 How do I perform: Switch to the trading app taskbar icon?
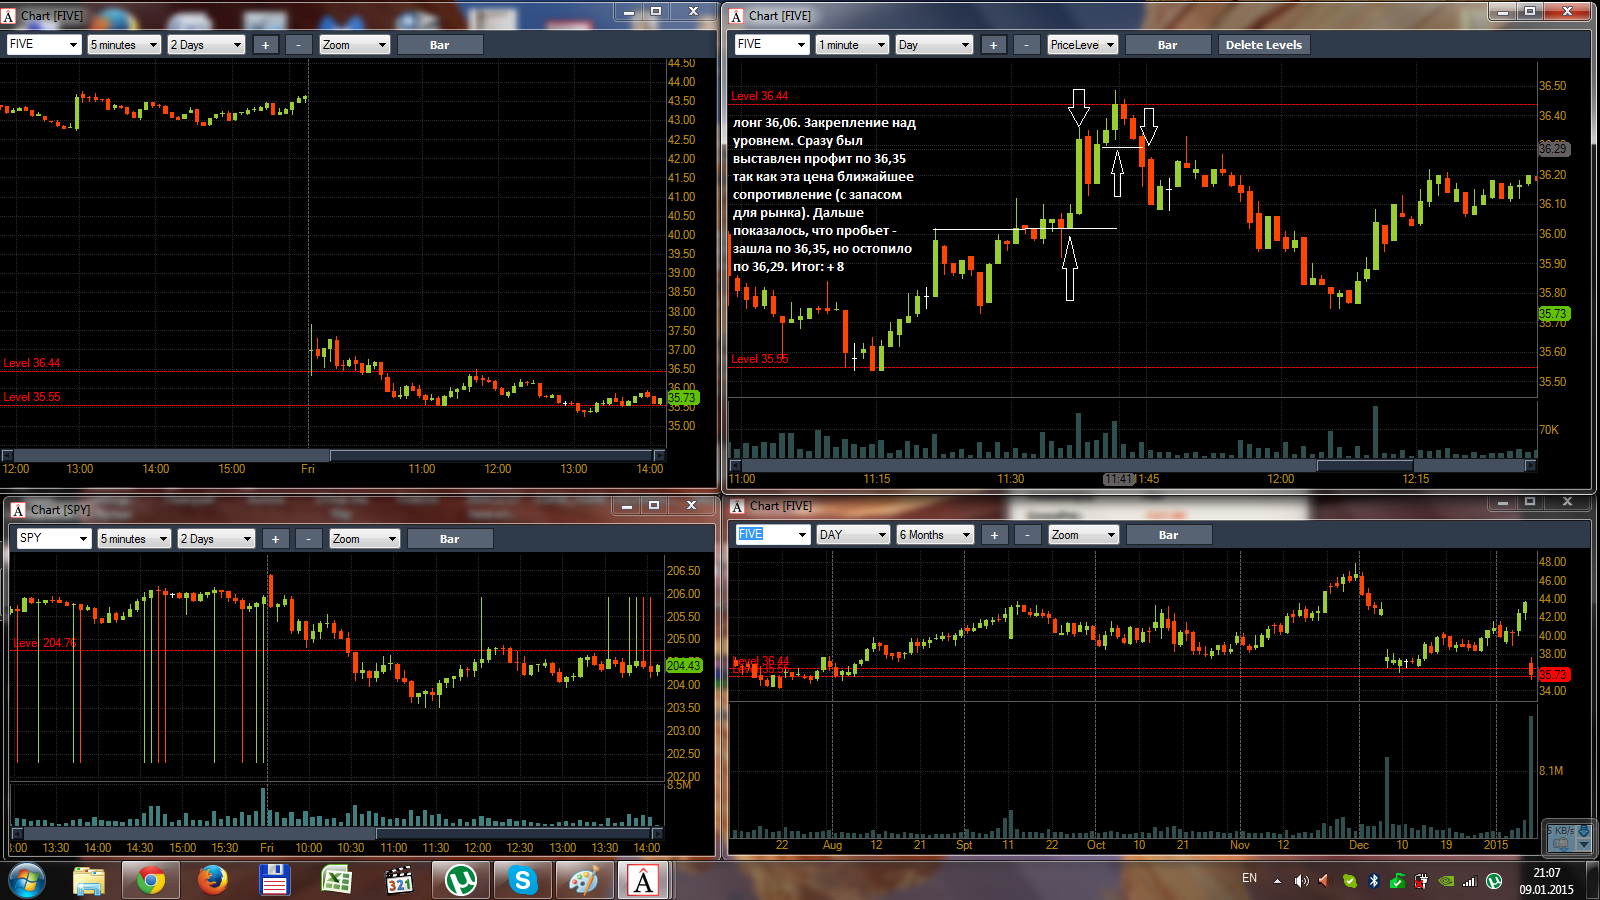coord(643,881)
